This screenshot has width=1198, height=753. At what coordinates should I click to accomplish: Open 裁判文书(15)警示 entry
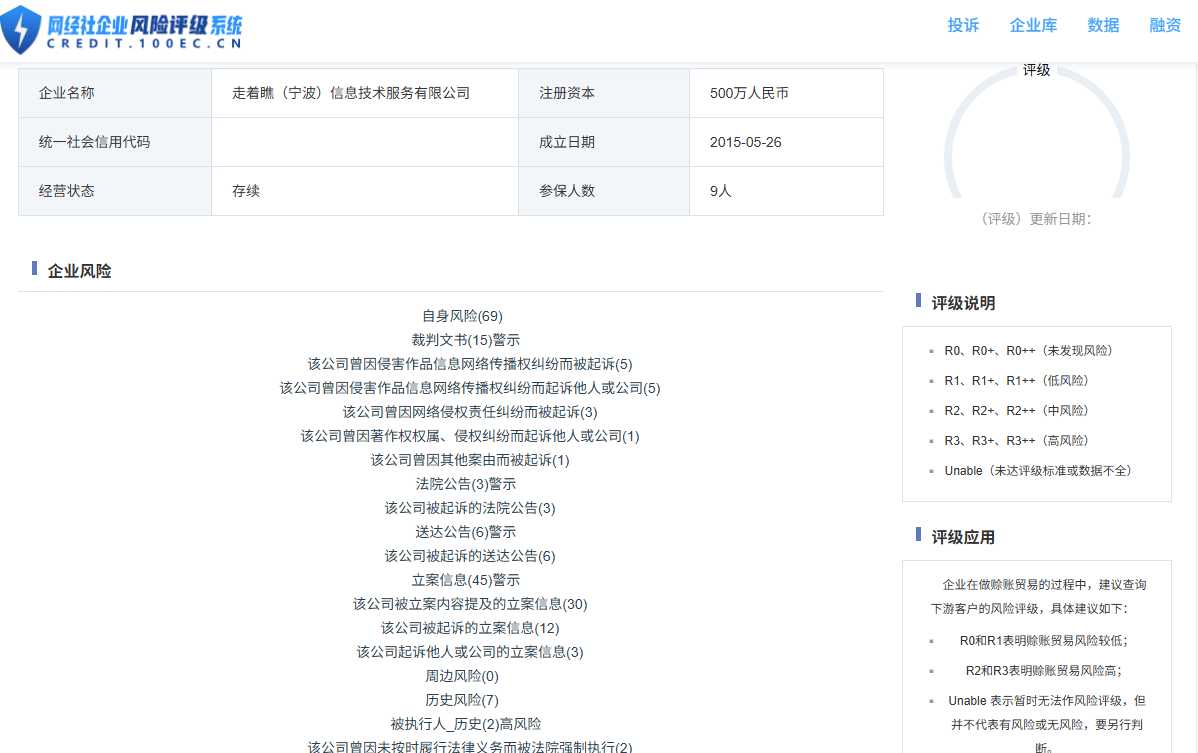(465, 340)
